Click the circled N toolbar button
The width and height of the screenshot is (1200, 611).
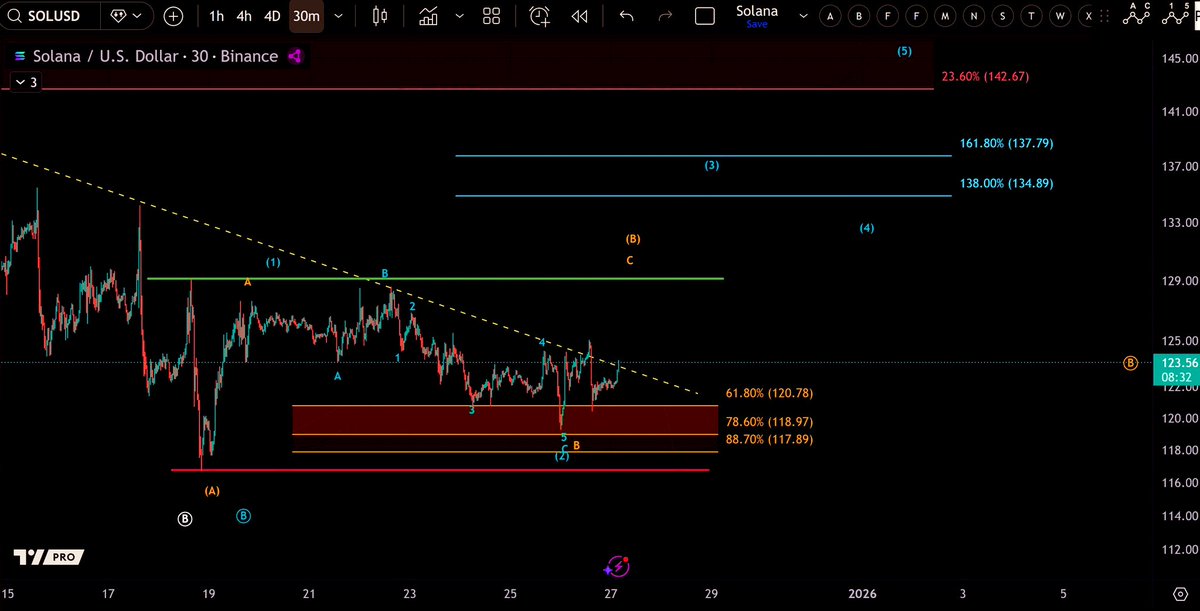coord(974,16)
